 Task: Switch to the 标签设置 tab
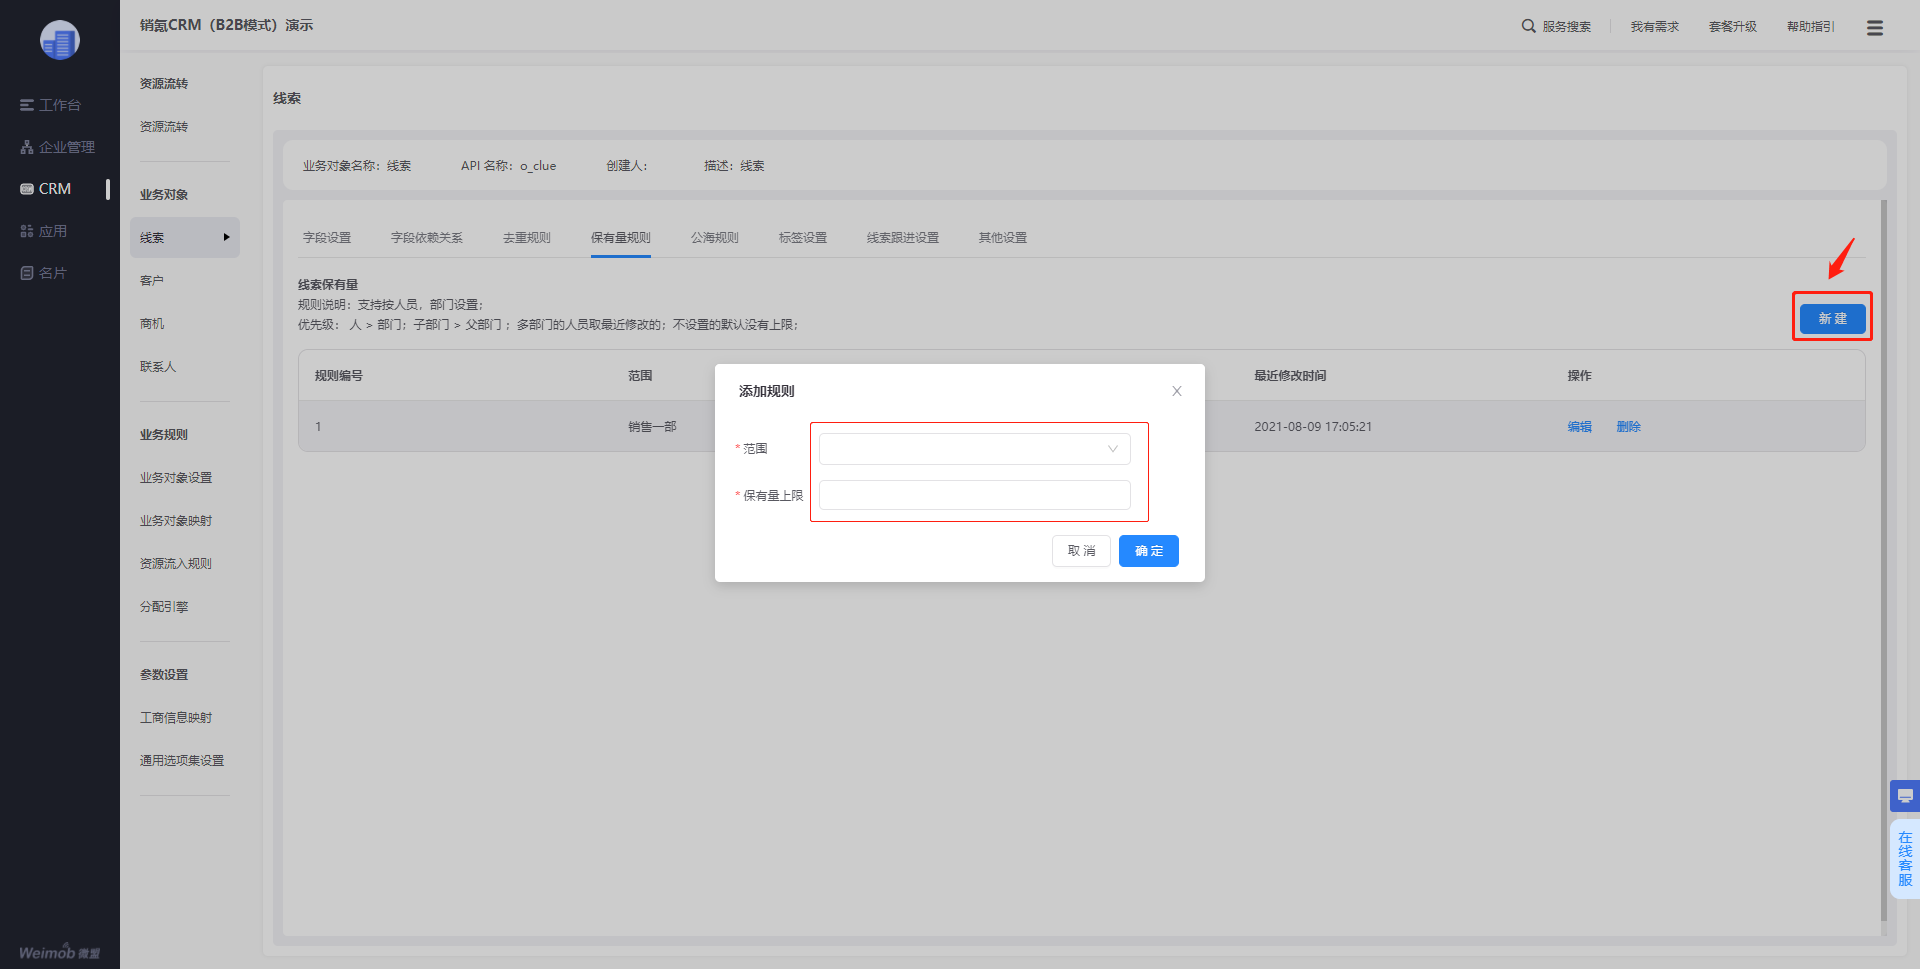point(803,238)
